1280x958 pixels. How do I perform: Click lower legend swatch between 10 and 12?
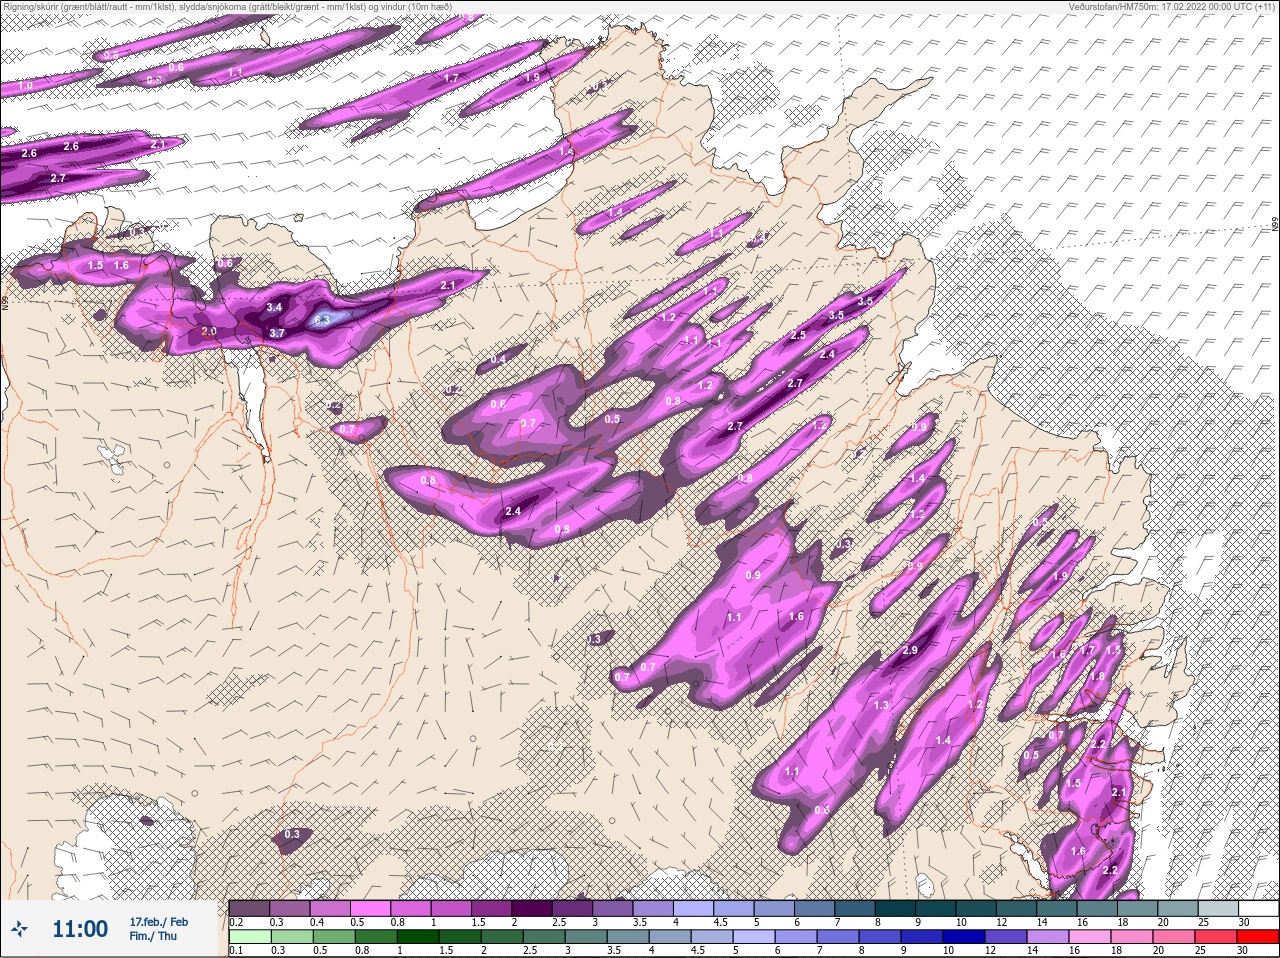(963, 937)
